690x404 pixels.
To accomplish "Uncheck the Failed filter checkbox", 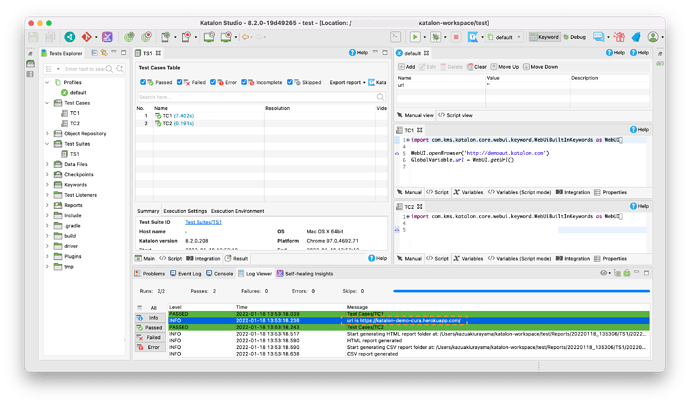I will pos(180,82).
